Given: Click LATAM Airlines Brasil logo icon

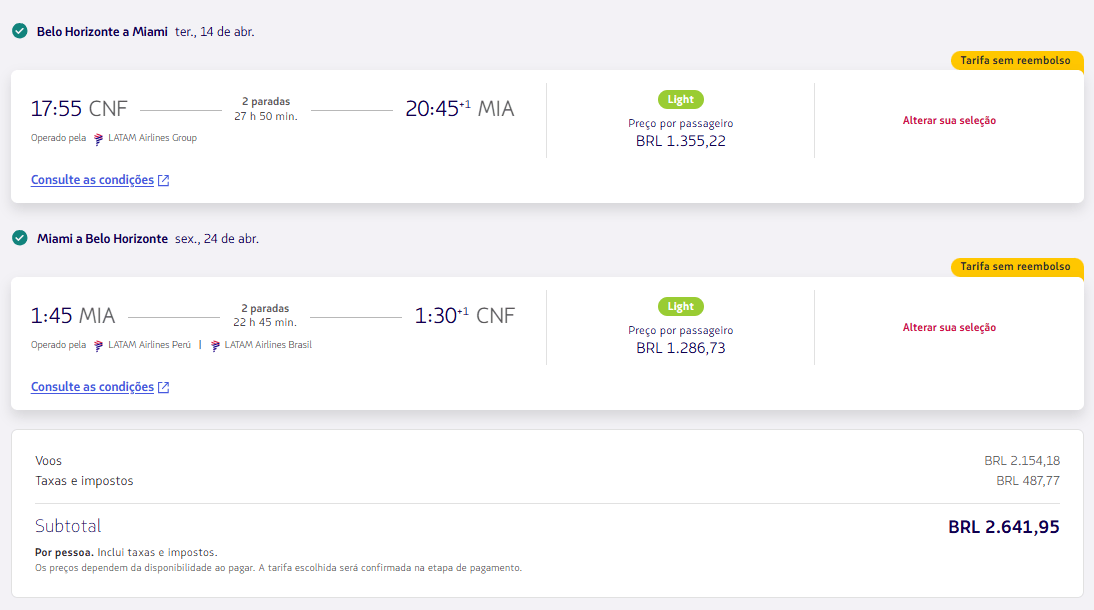Looking at the screenshot, I should coord(215,345).
